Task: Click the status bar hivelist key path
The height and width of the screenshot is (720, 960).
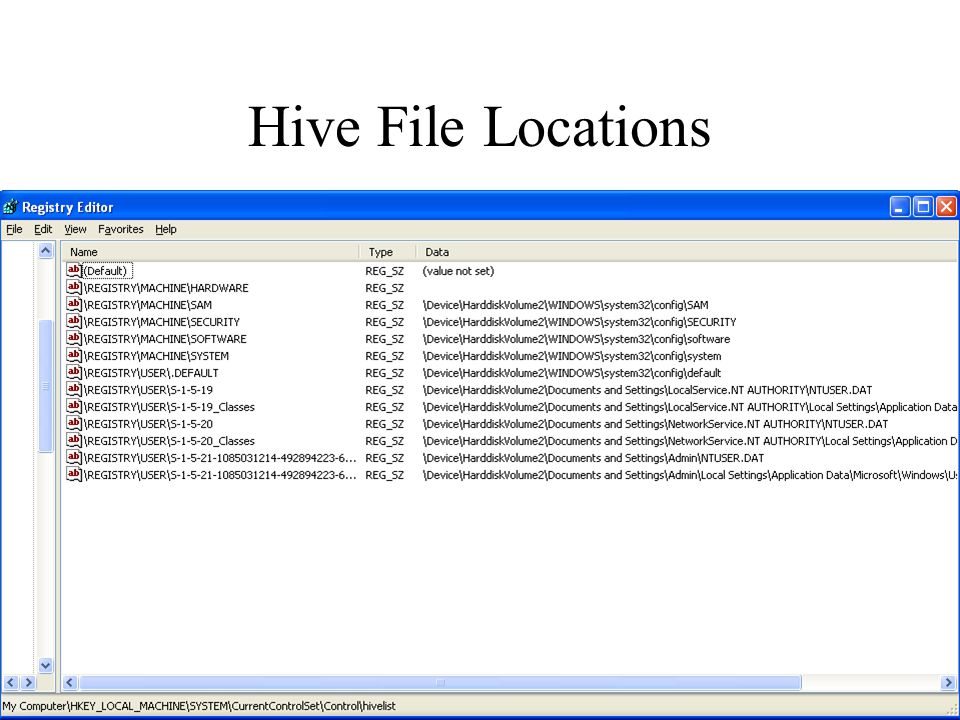Action: click(x=199, y=706)
